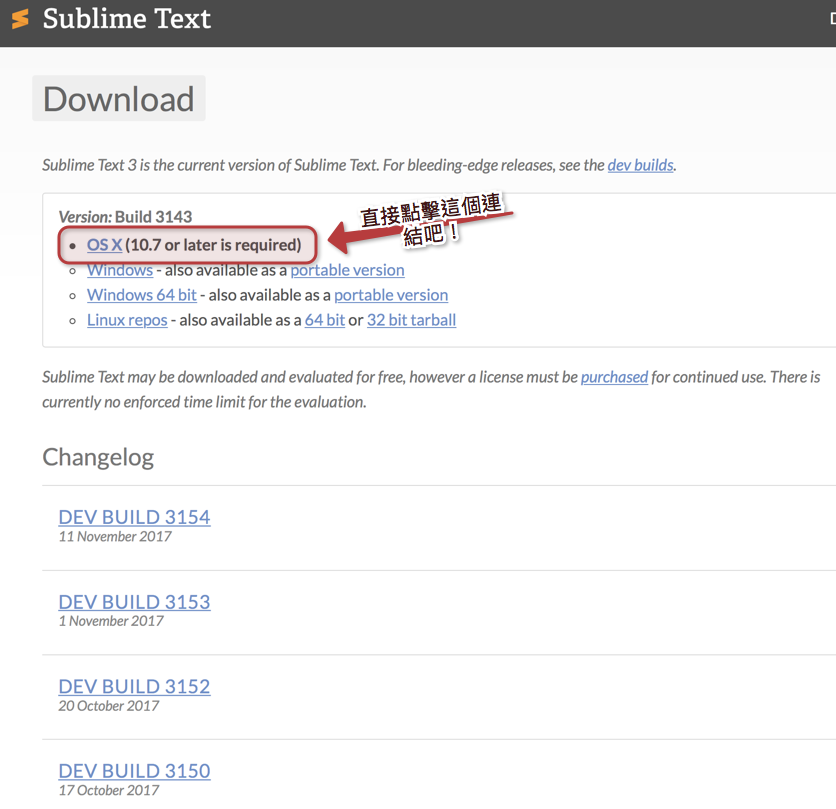Open DEV BUILD 3153 changelog entry
The height and width of the screenshot is (809, 836).
click(x=134, y=602)
